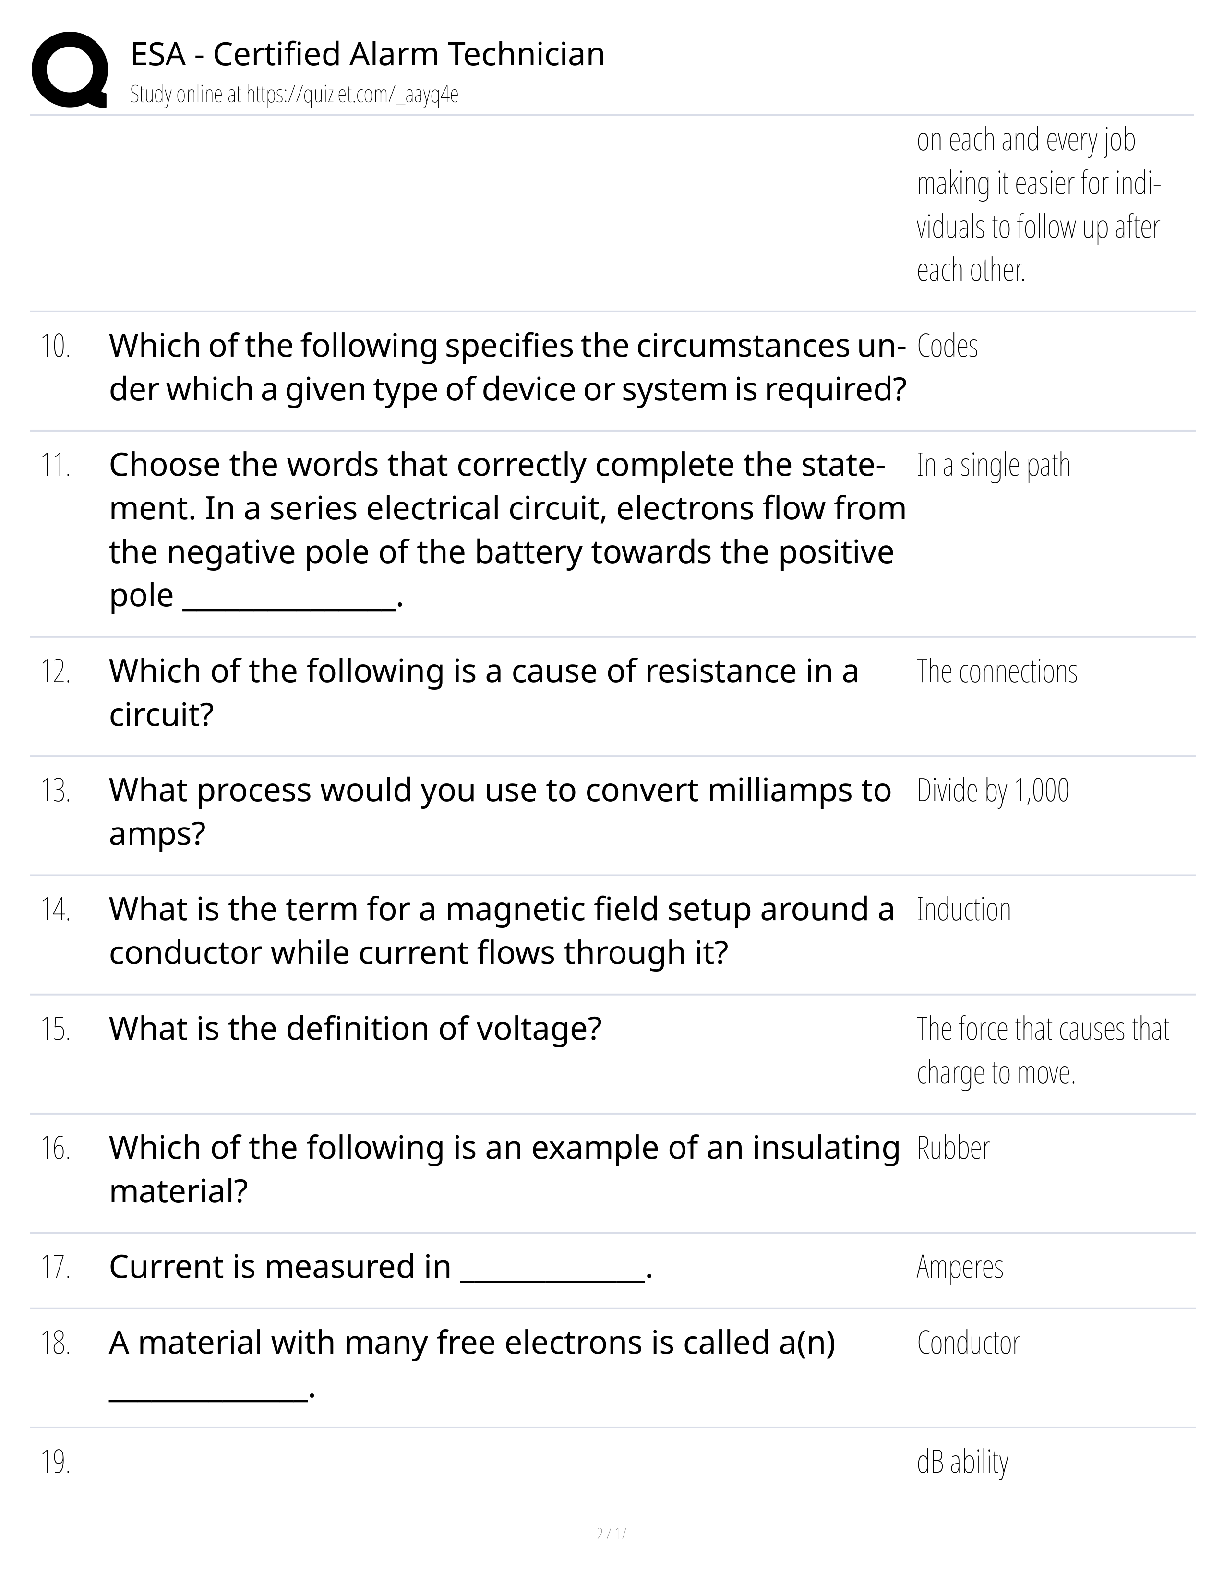The width and height of the screenshot is (1224, 1584).
Task: Select the answer 'Induction'
Action: point(964,910)
